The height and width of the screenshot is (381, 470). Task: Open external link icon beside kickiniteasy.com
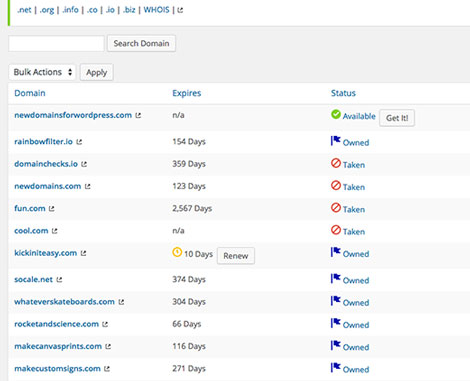83,253
